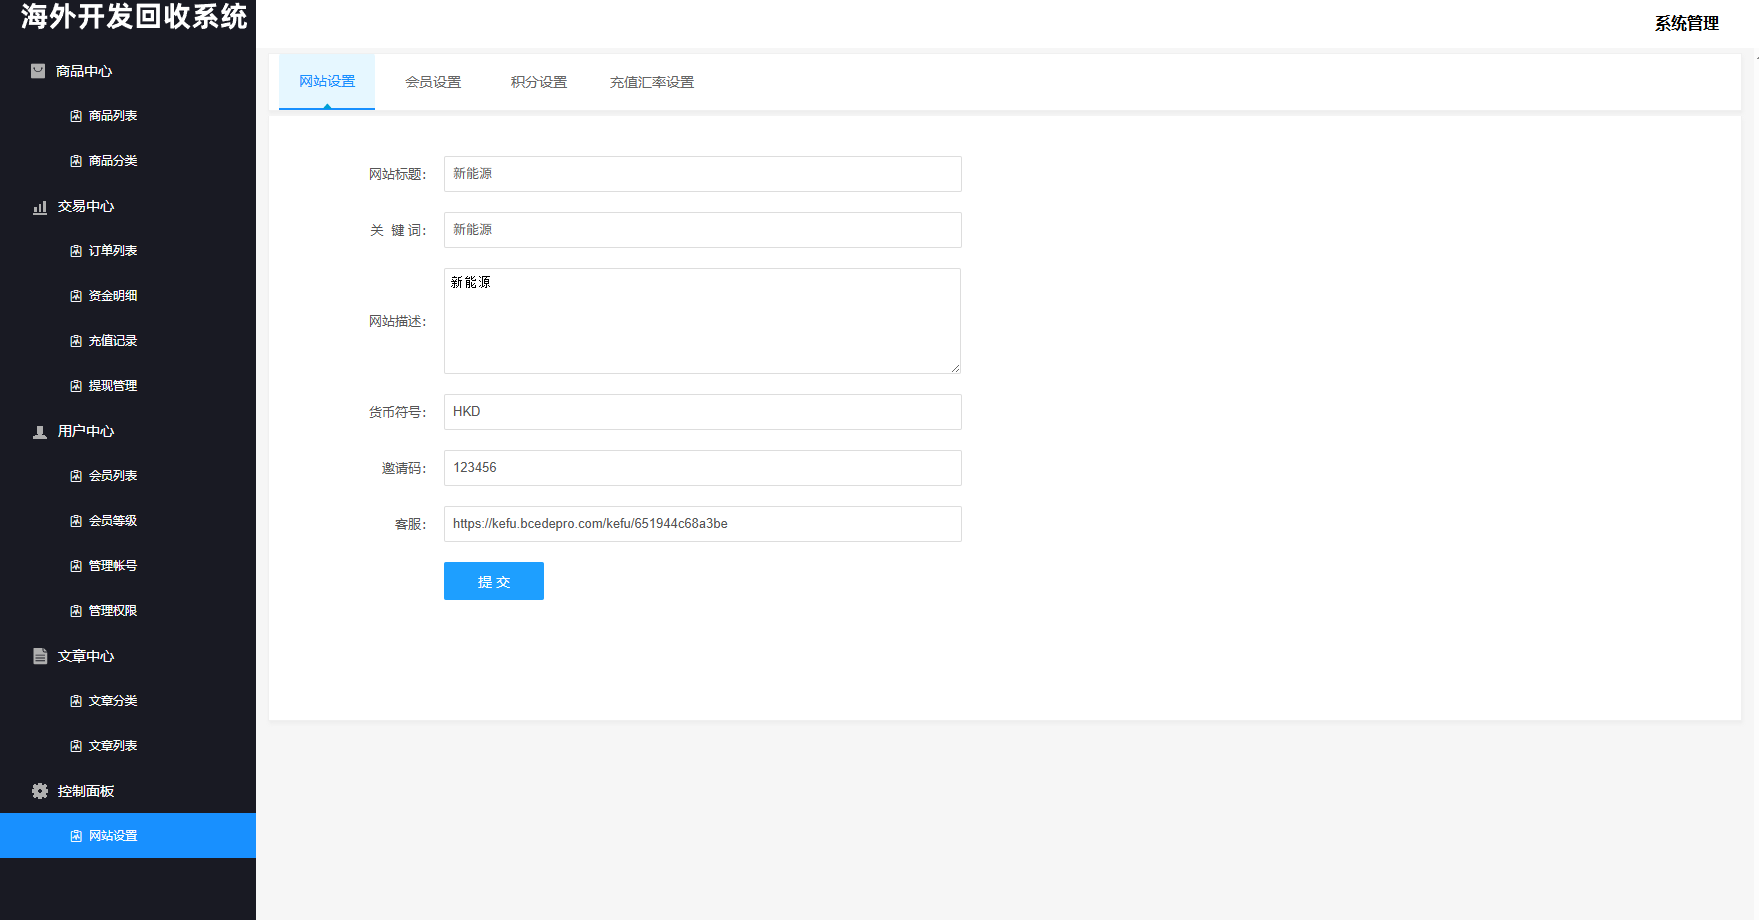
Task: Click the 文章中心 document icon
Action: click(x=39, y=656)
